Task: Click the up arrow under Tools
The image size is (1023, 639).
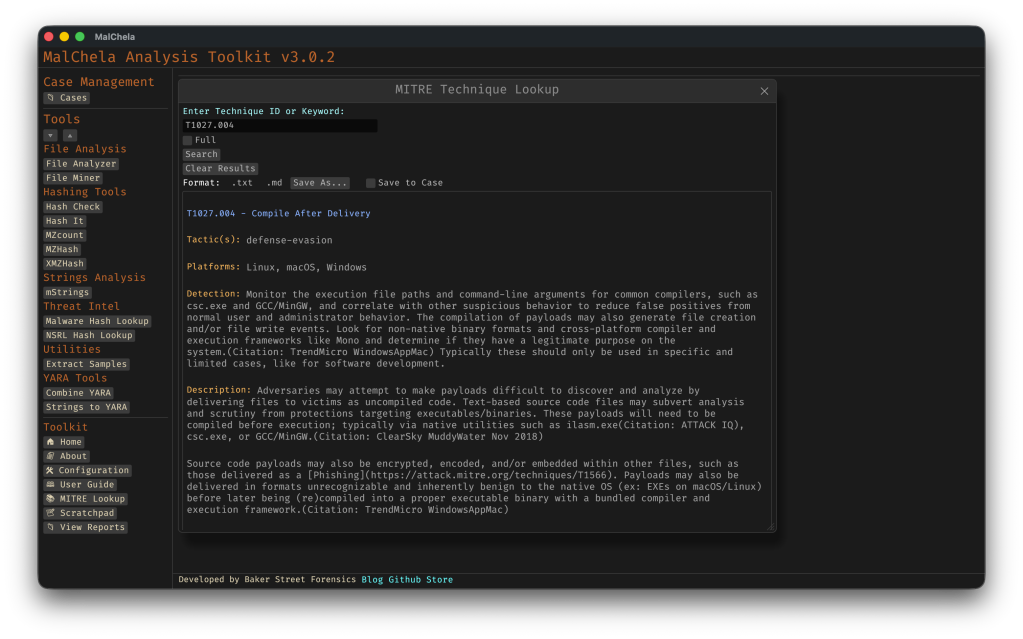Action: [x=70, y=135]
